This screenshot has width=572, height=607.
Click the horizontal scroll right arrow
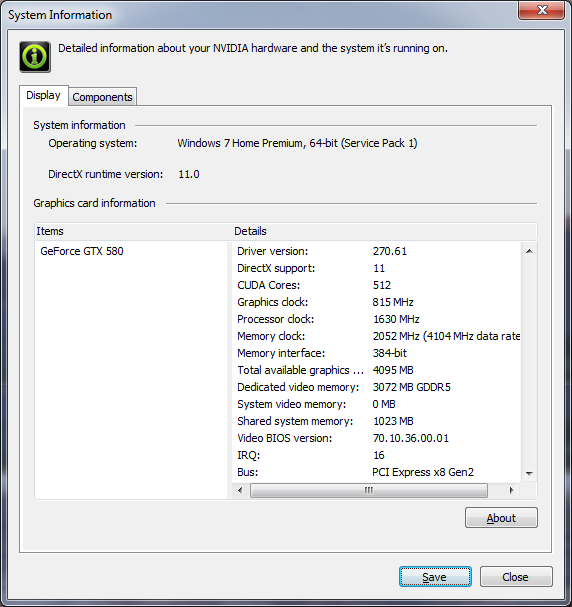(512, 490)
